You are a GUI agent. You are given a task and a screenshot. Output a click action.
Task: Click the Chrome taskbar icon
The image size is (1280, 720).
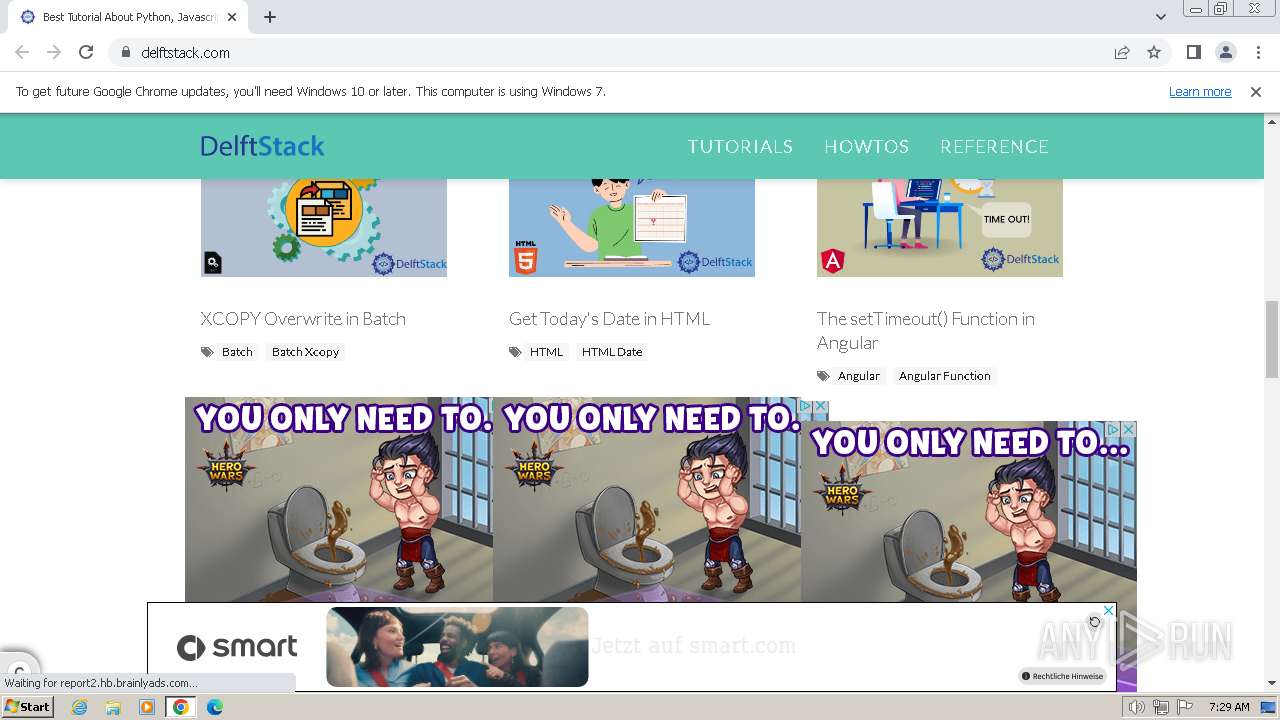181,707
